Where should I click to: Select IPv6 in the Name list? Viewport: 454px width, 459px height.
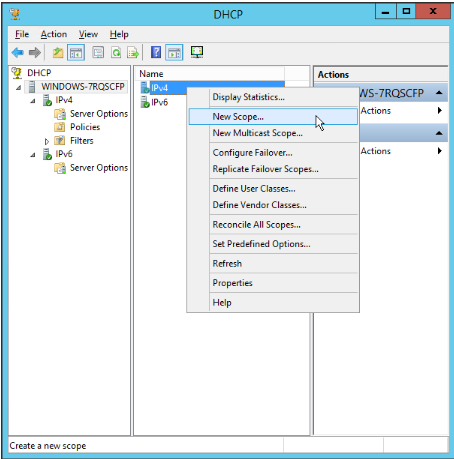(x=159, y=102)
